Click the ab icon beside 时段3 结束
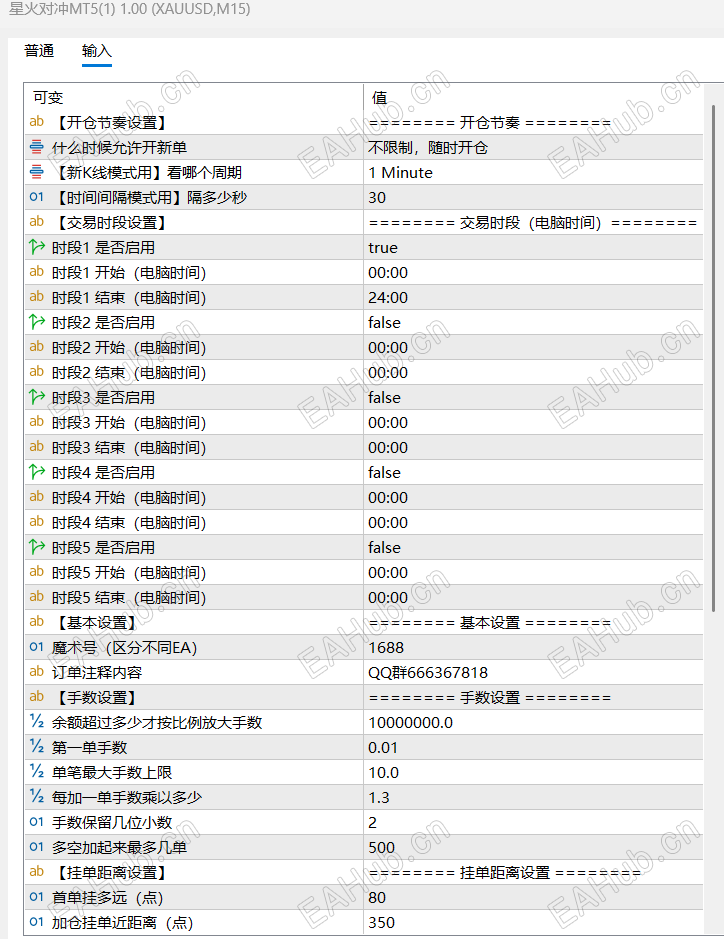The height and width of the screenshot is (939, 724). pyautogui.click(x=37, y=447)
